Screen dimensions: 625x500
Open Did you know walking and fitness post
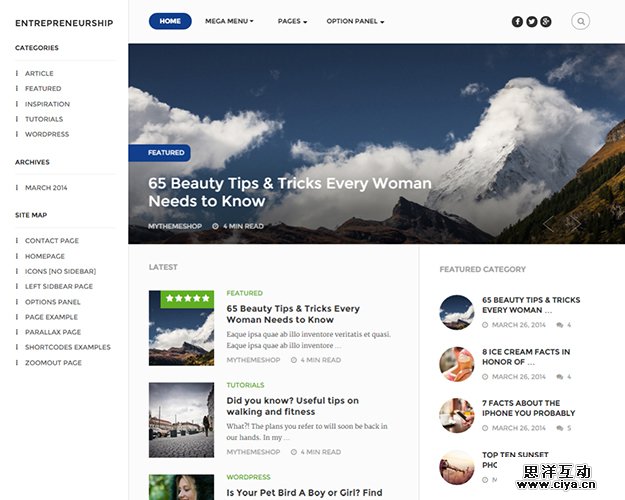293,406
